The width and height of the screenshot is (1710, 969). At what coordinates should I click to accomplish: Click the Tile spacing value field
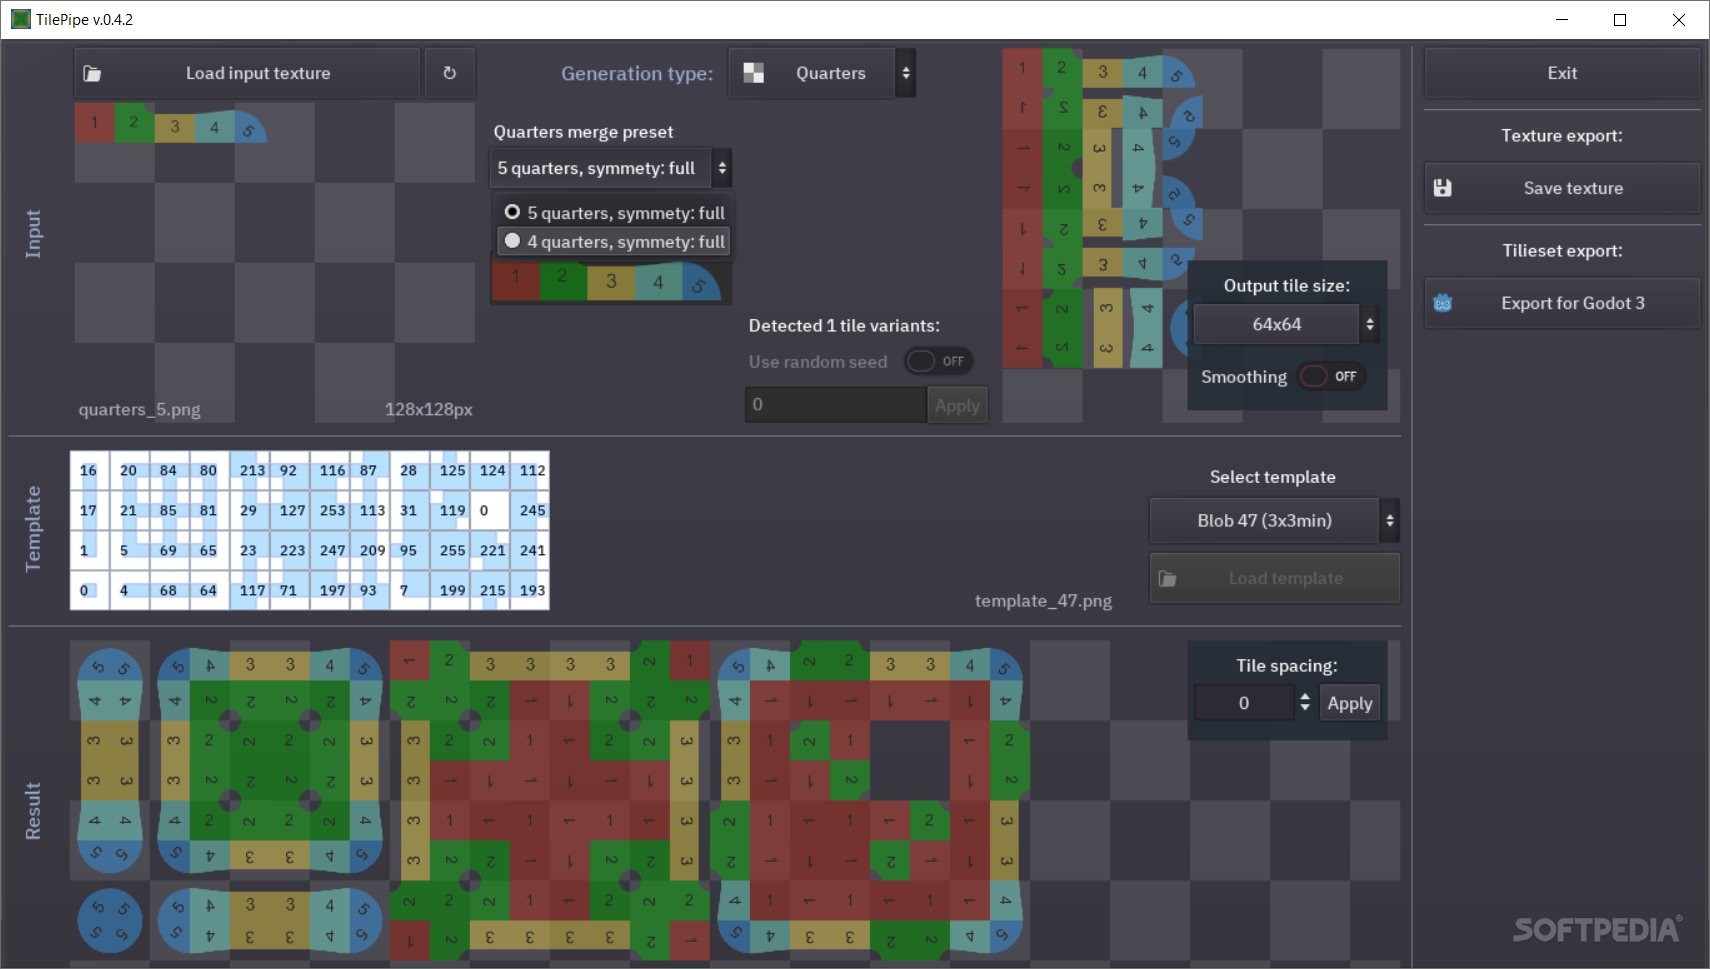click(1244, 703)
